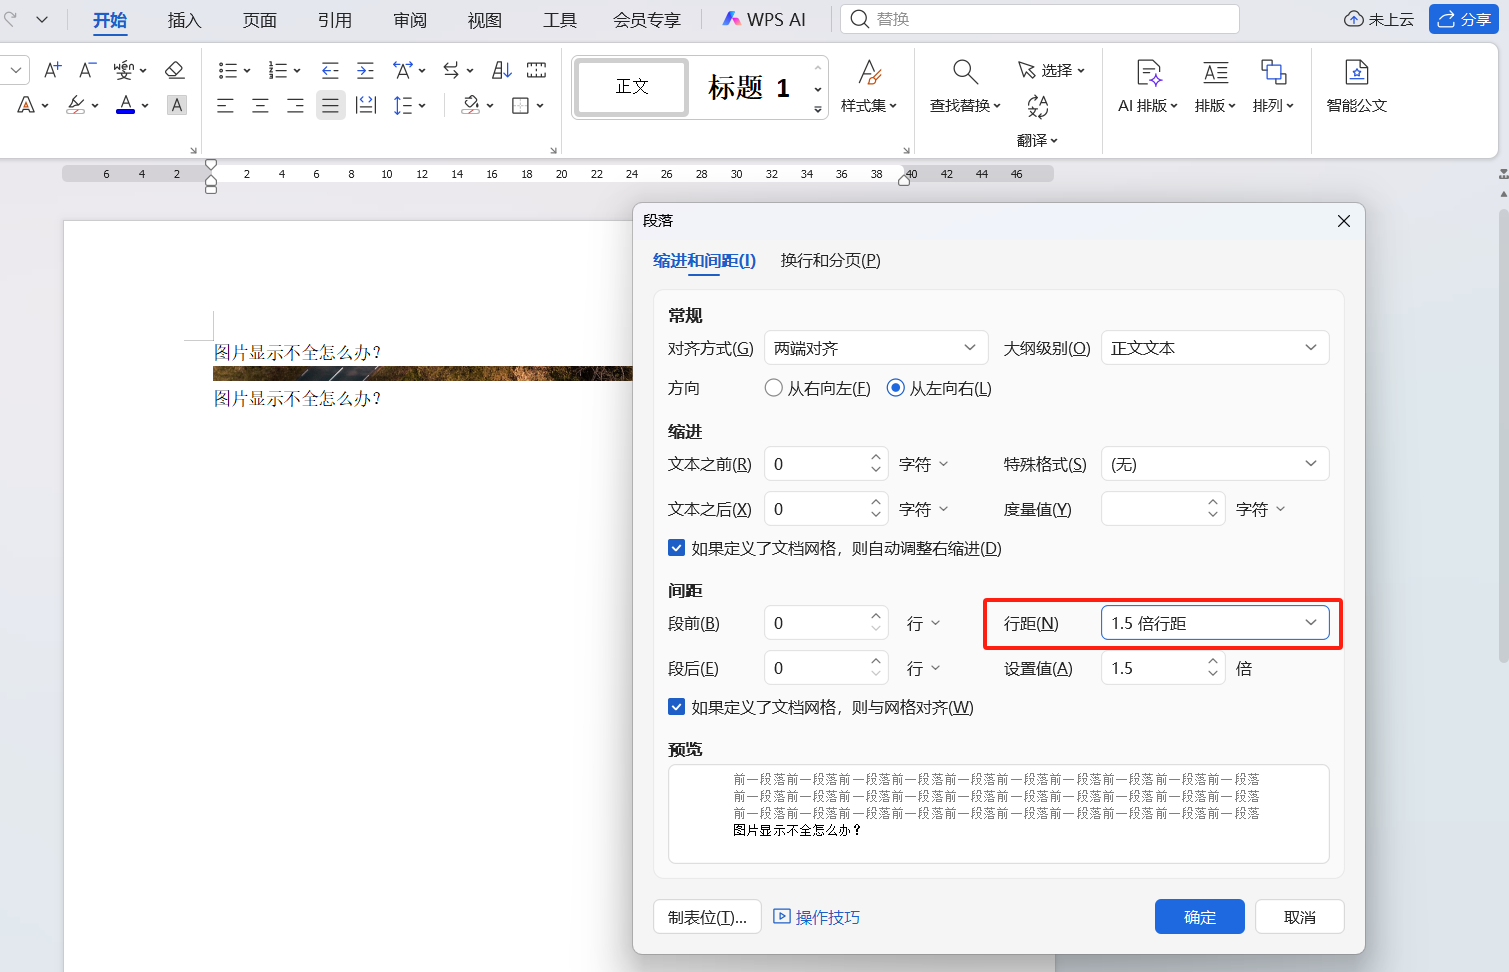Open the 行距 line spacing dropdown
The height and width of the screenshot is (972, 1509).
tap(1215, 622)
